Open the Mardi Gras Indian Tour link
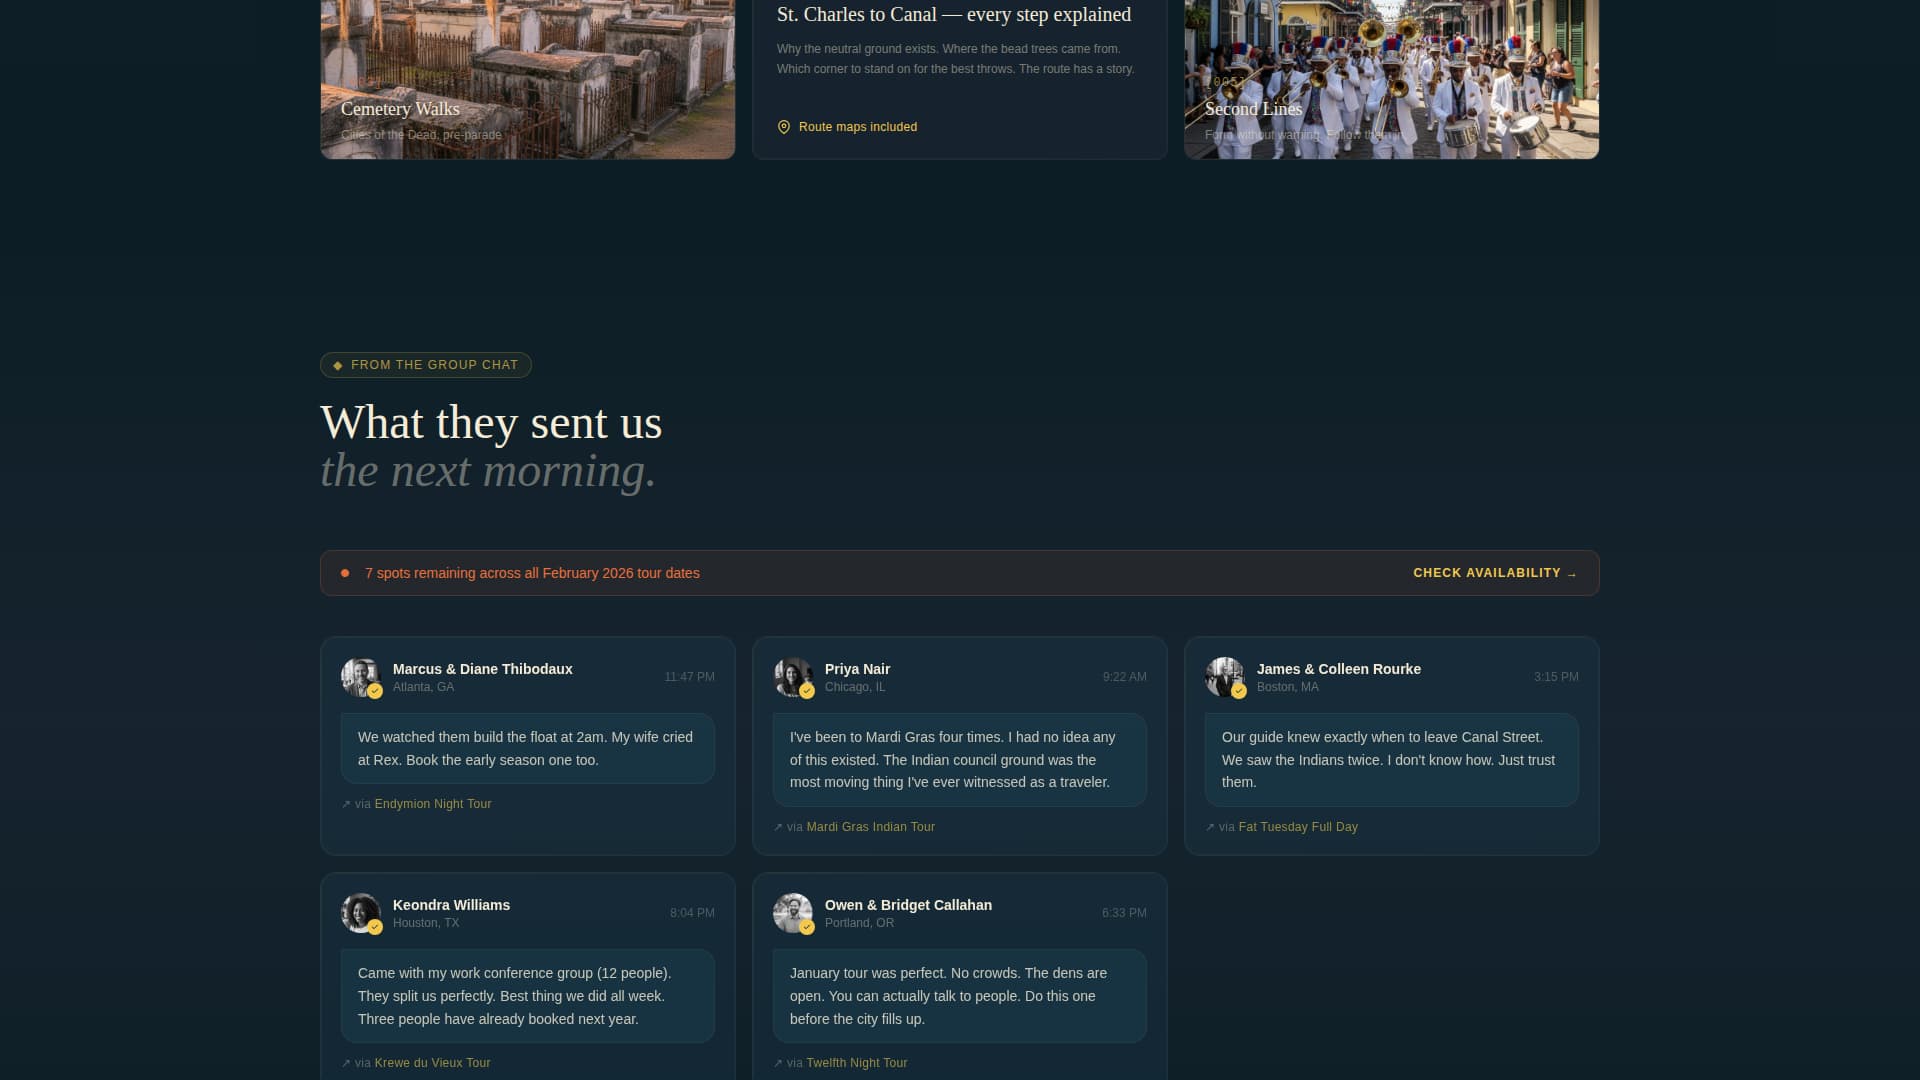Image resolution: width=1920 pixels, height=1080 pixels. point(870,827)
